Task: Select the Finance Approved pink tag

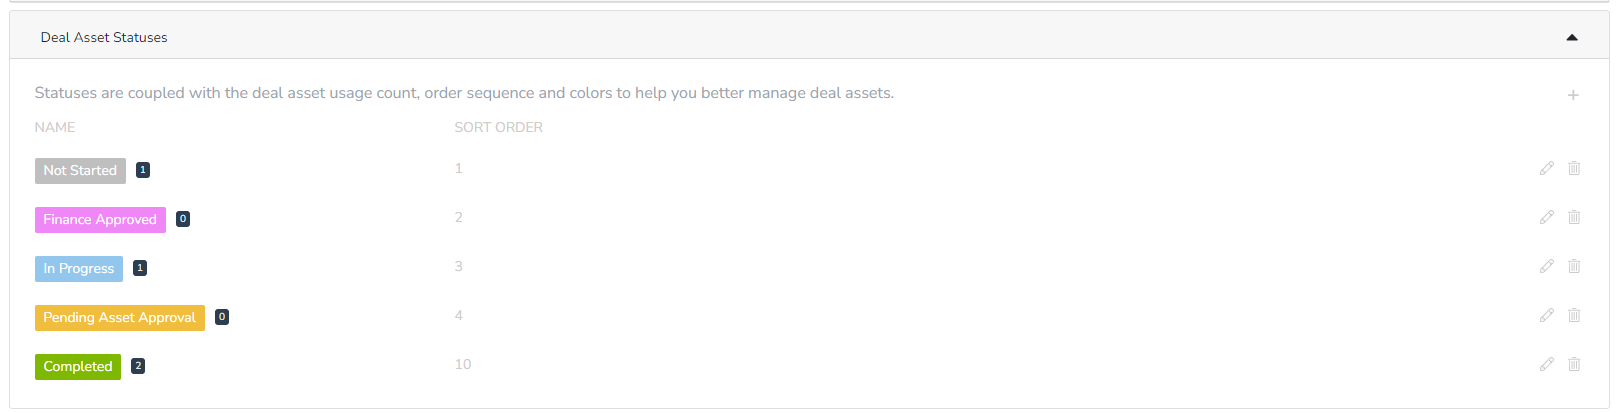Action: [x=100, y=220]
